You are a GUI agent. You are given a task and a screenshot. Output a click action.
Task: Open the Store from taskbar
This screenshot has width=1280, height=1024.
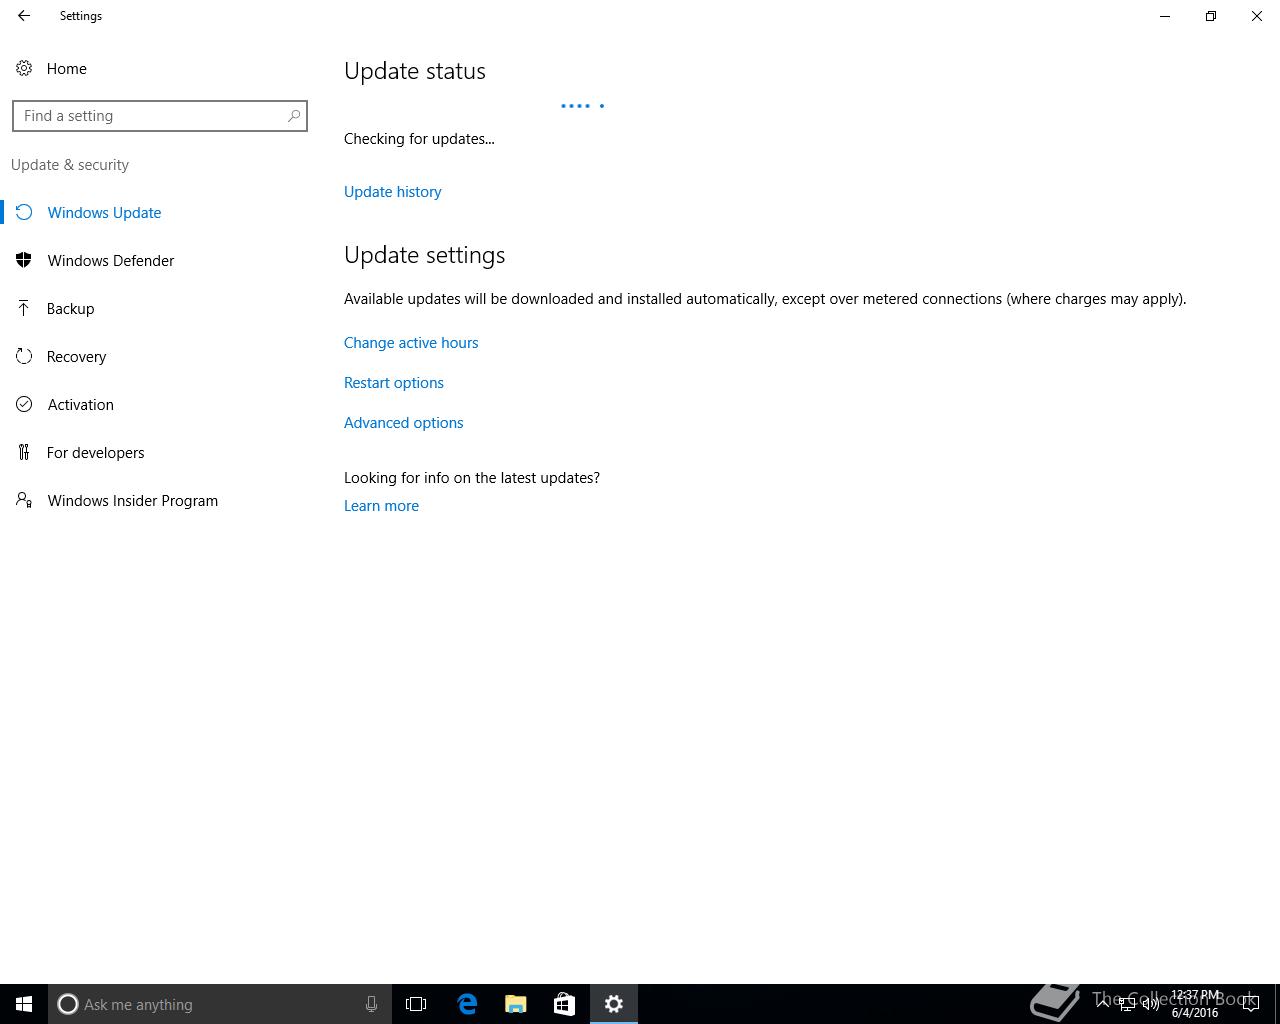point(564,1004)
